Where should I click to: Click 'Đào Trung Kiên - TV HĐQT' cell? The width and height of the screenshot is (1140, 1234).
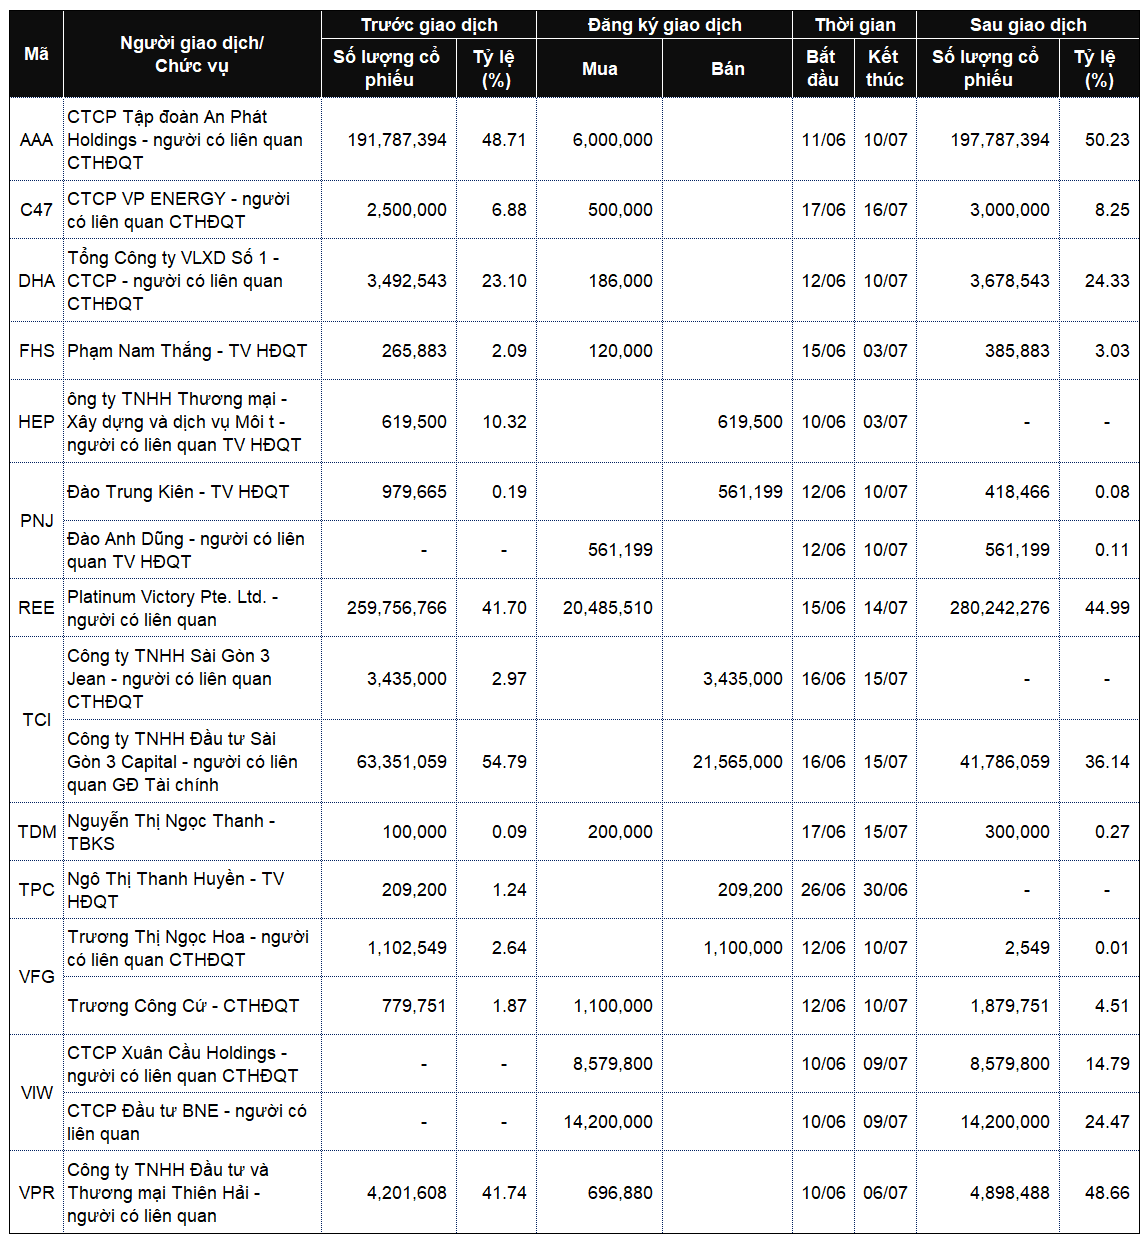coord(192,492)
